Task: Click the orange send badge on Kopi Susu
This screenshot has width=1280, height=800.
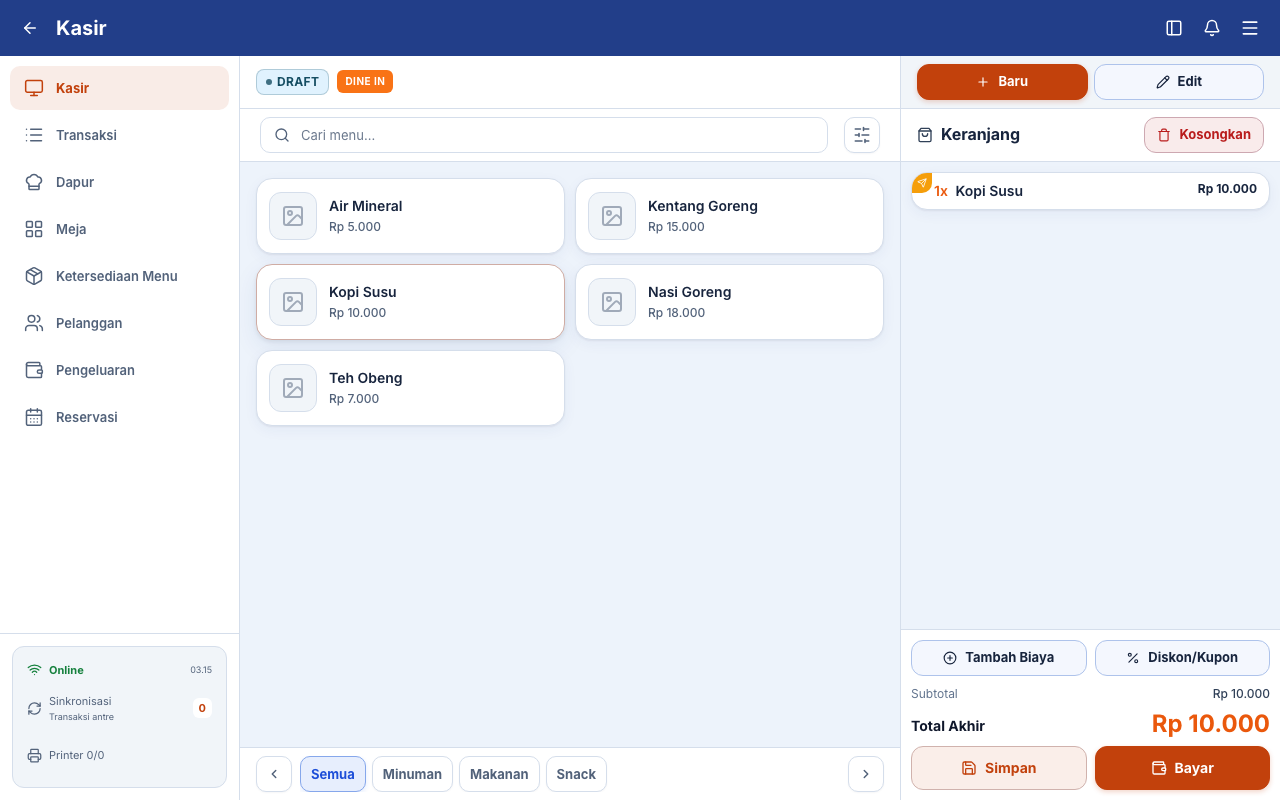Action: coord(922,183)
